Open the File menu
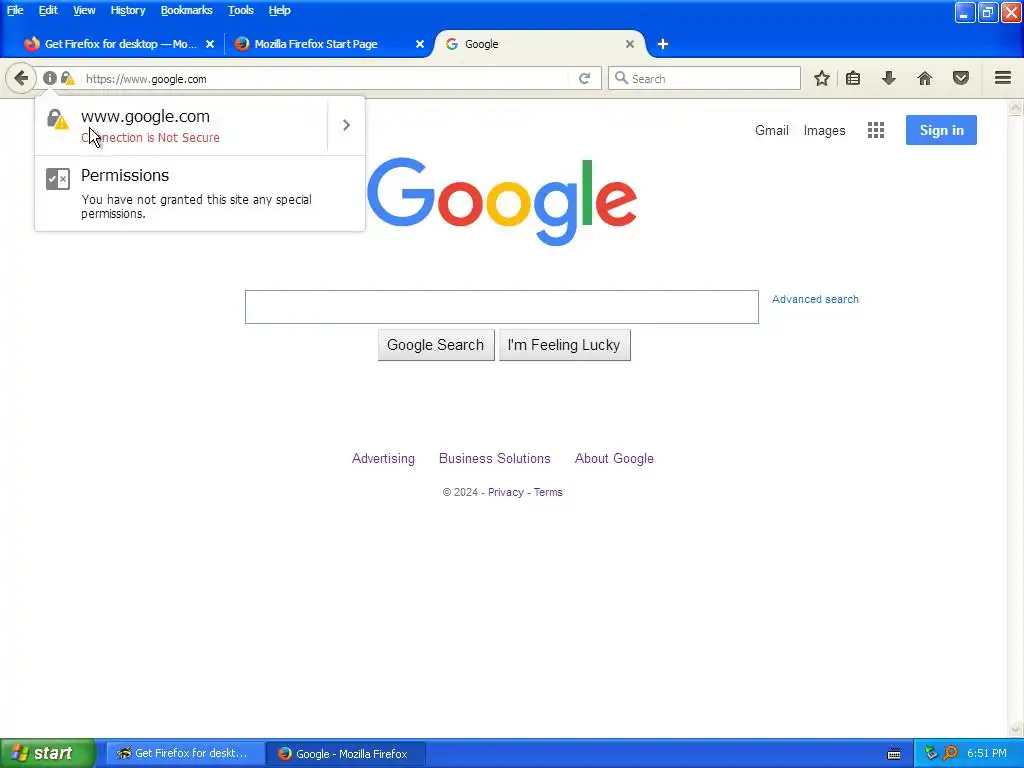The image size is (1024, 768). [15, 10]
